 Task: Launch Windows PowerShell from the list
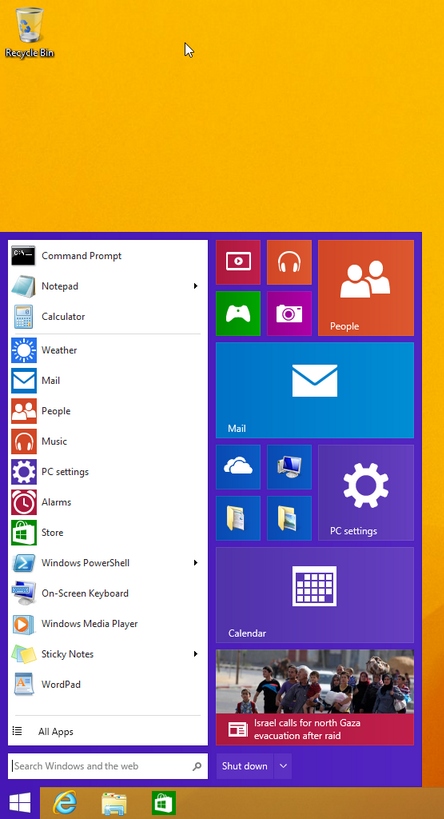point(108,563)
